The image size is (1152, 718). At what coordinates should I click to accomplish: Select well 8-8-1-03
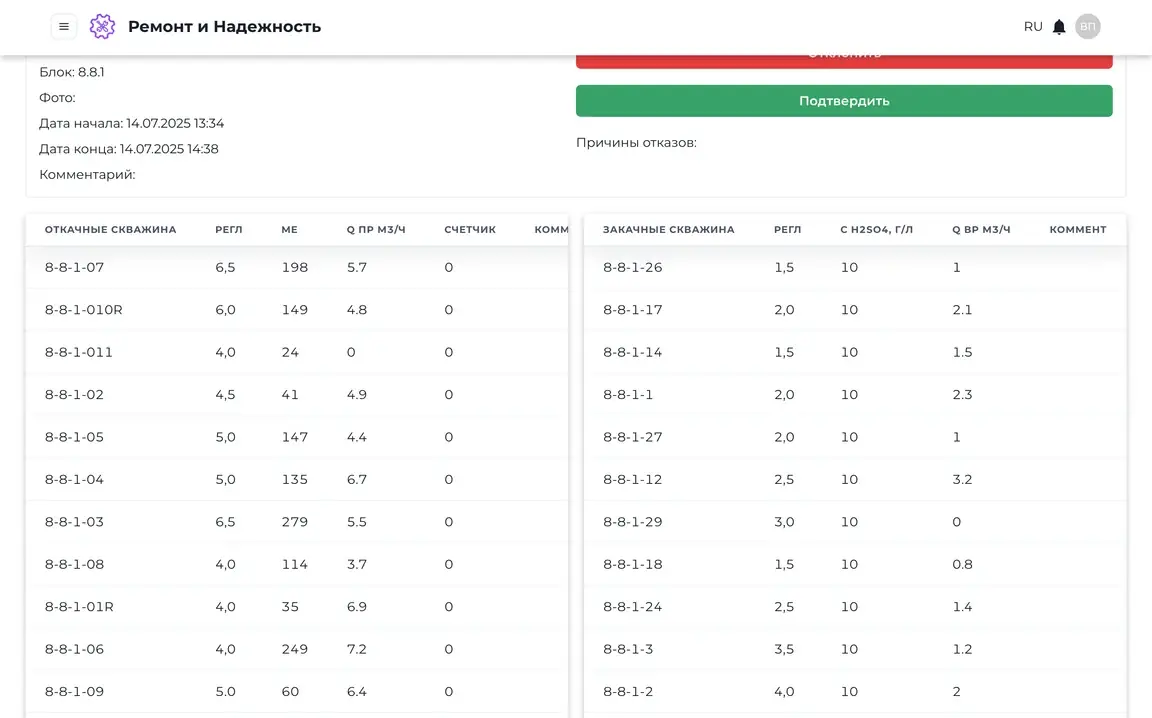pos(297,522)
